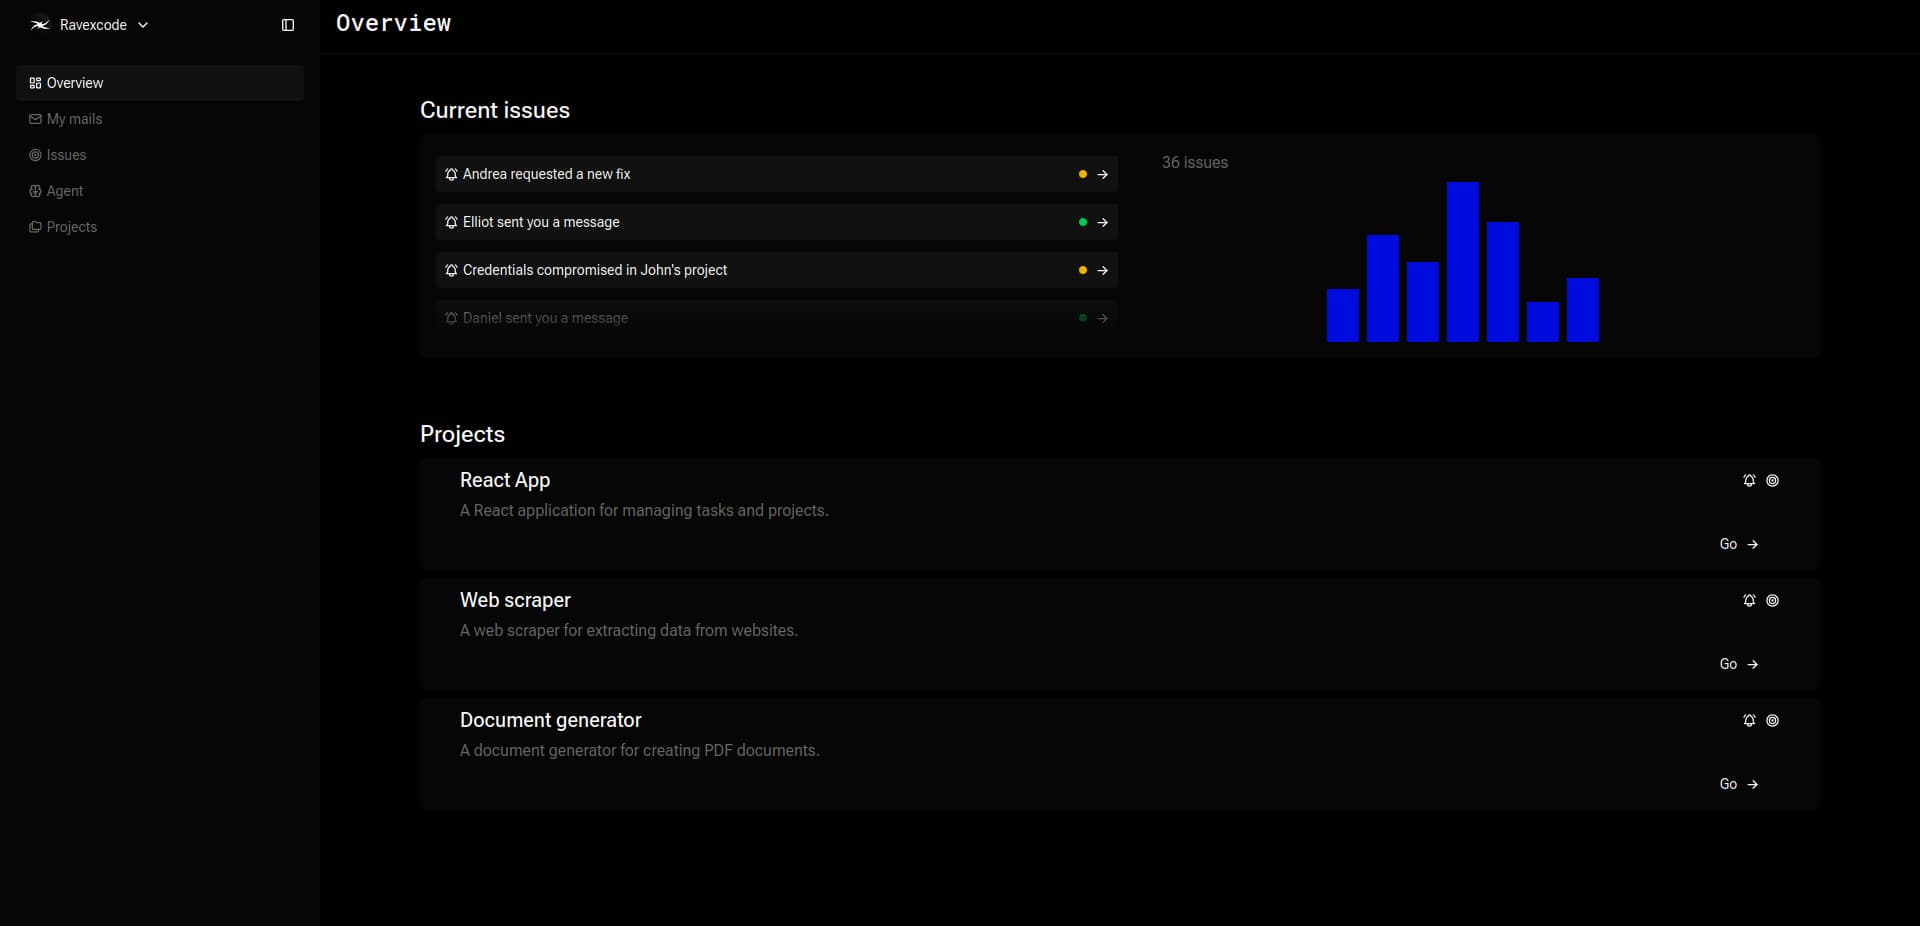
Task: Open Daniel sent you a message
Action: coord(776,318)
